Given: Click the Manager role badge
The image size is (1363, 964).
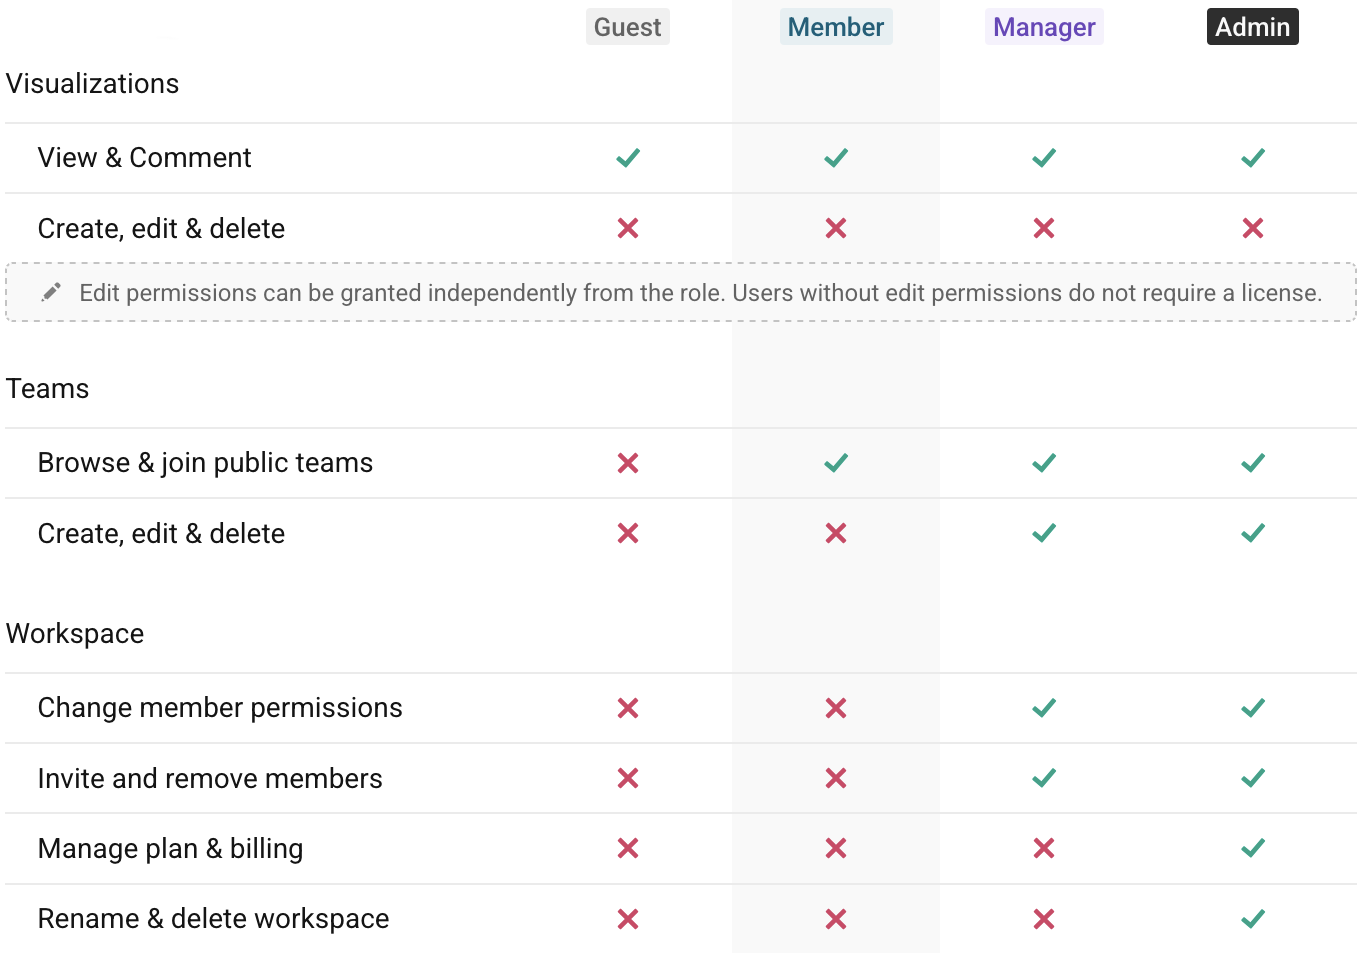Looking at the screenshot, I should click(x=1044, y=27).
